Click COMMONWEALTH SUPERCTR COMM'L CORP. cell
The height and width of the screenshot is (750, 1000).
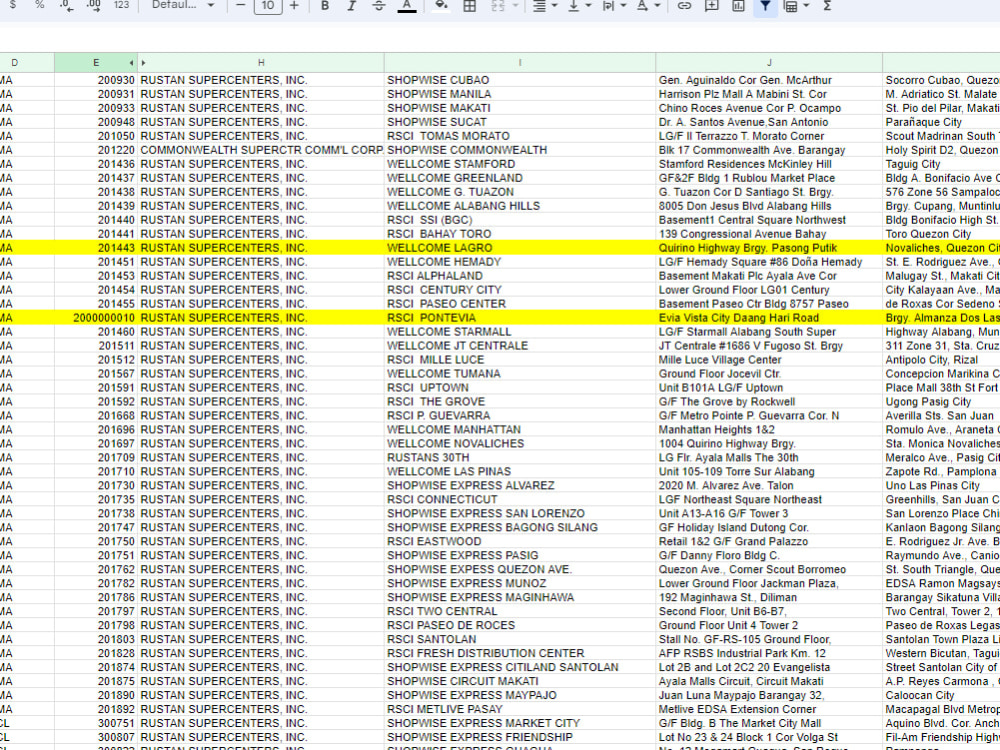click(261, 150)
